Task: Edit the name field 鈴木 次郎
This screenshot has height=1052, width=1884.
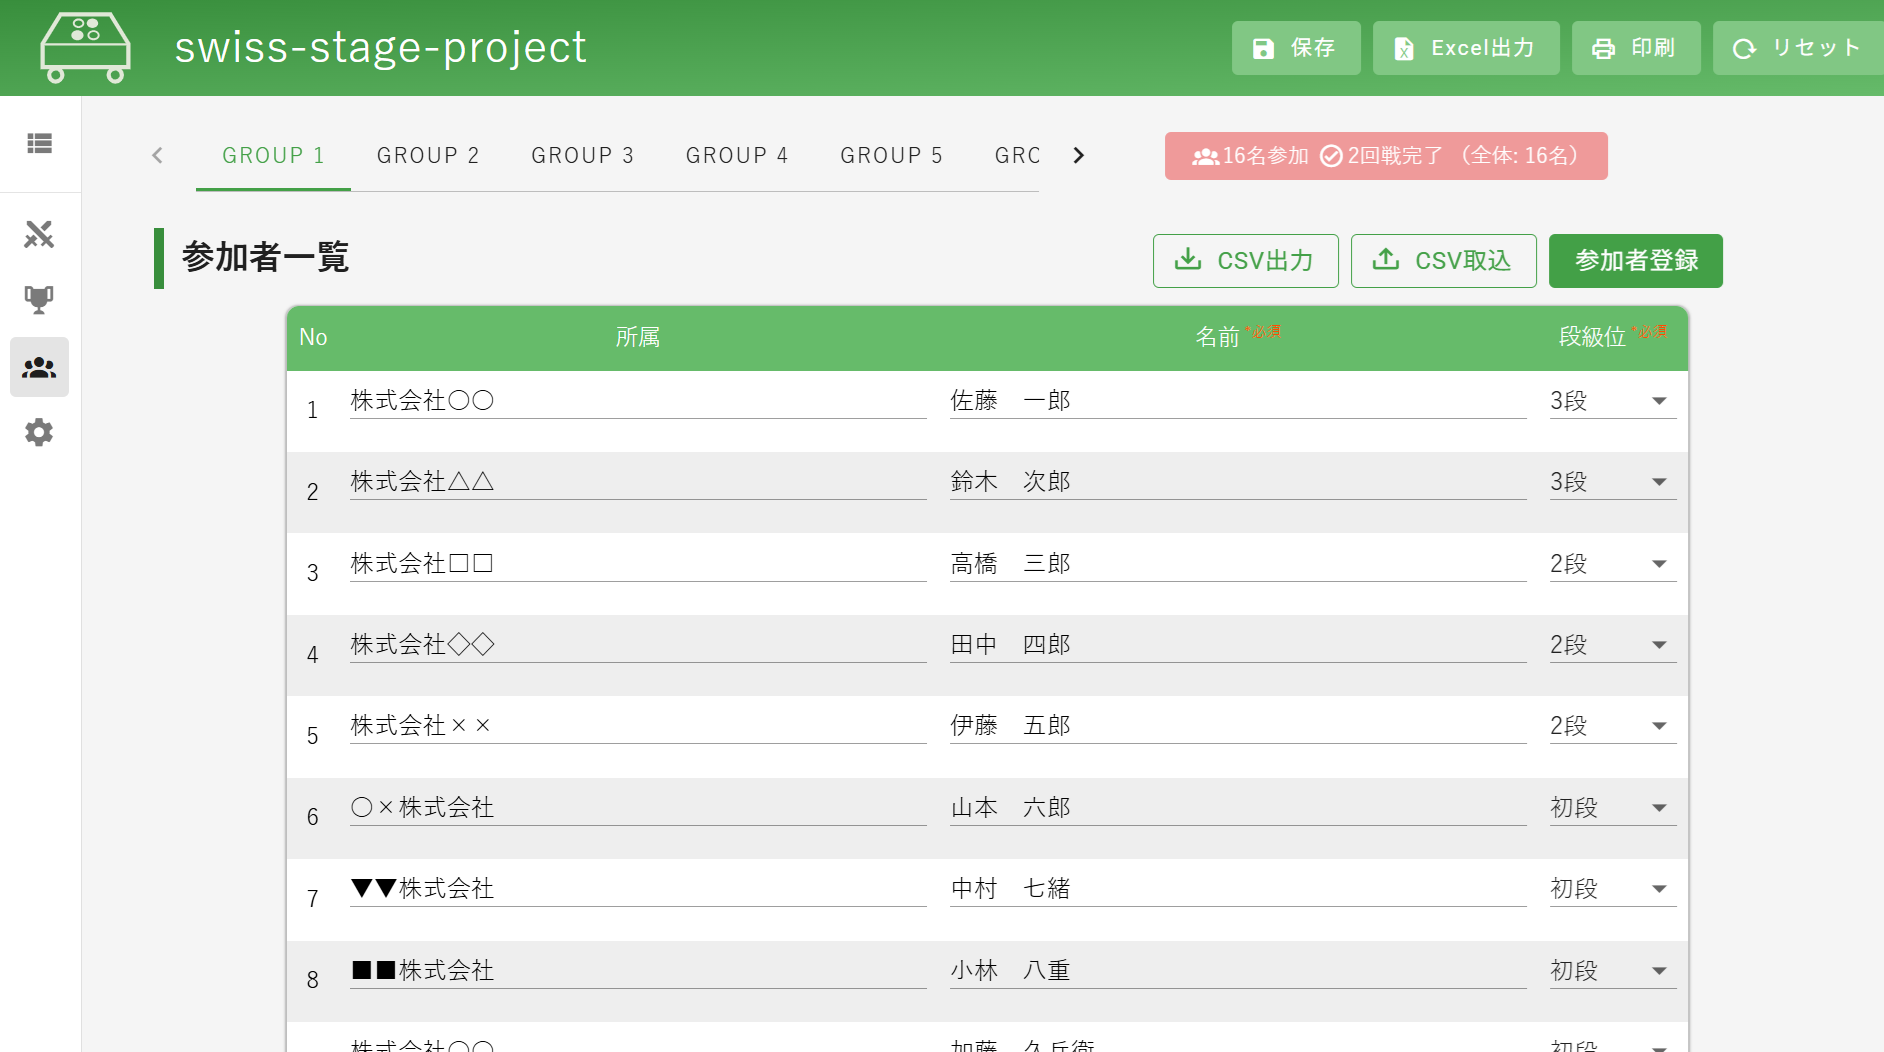Action: pos(1237,482)
